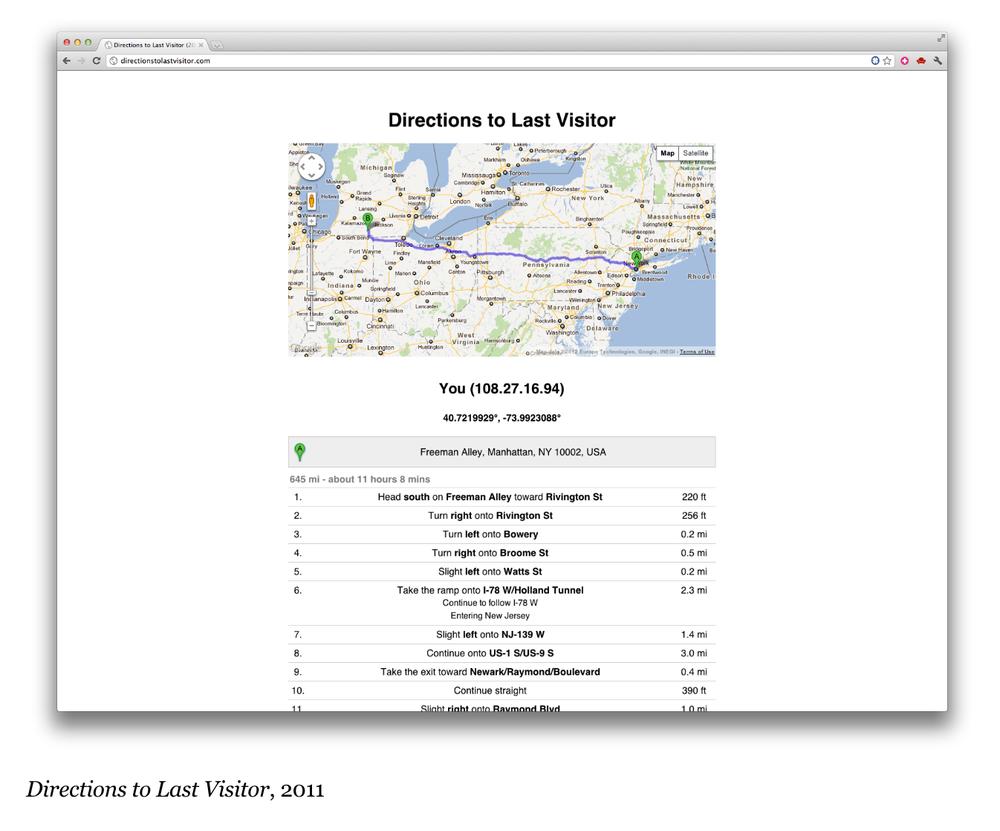Screen dimensions: 1000x831
Task: Select step 9 exit toward Newark/Raymond/Boulevard
Action: point(502,672)
